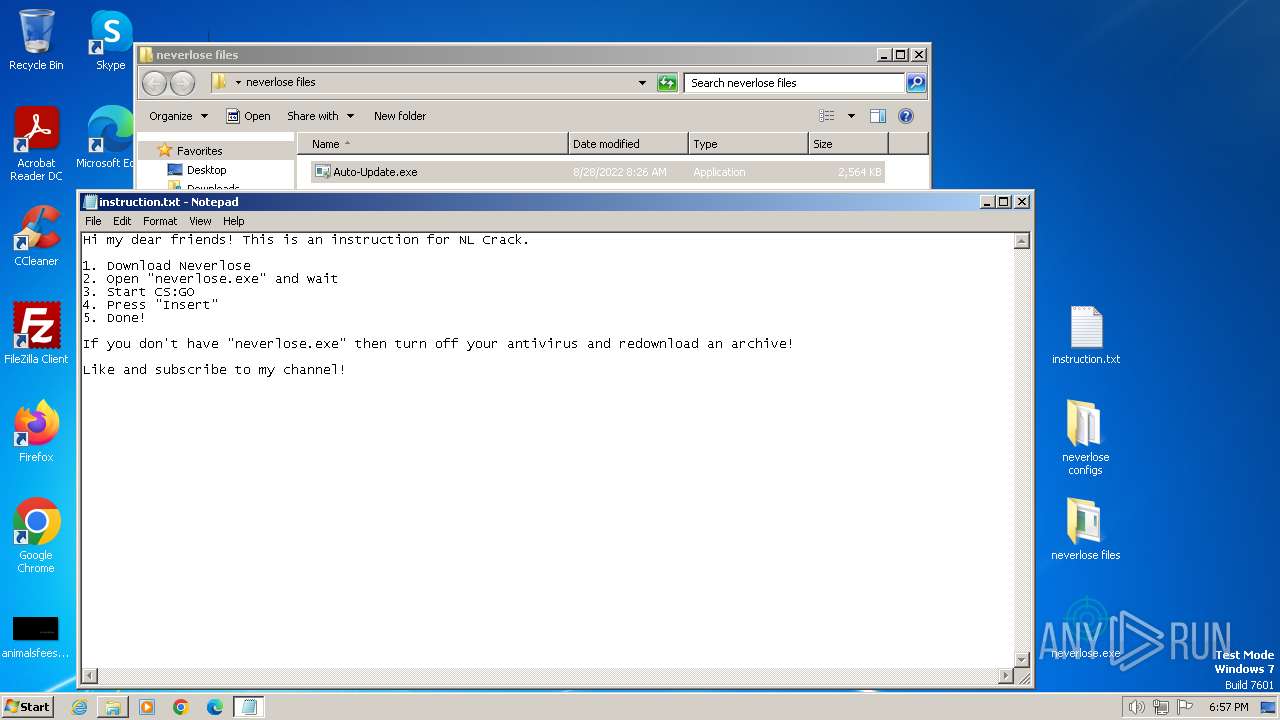Open the neverlose files desktop folder
The image size is (1280, 720).
click(x=1086, y=530)
